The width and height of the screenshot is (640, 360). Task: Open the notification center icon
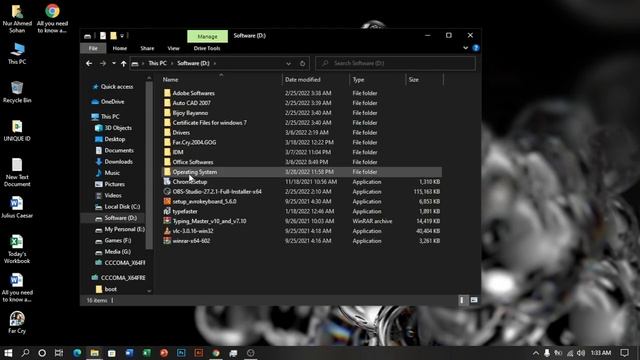point(624,353)
